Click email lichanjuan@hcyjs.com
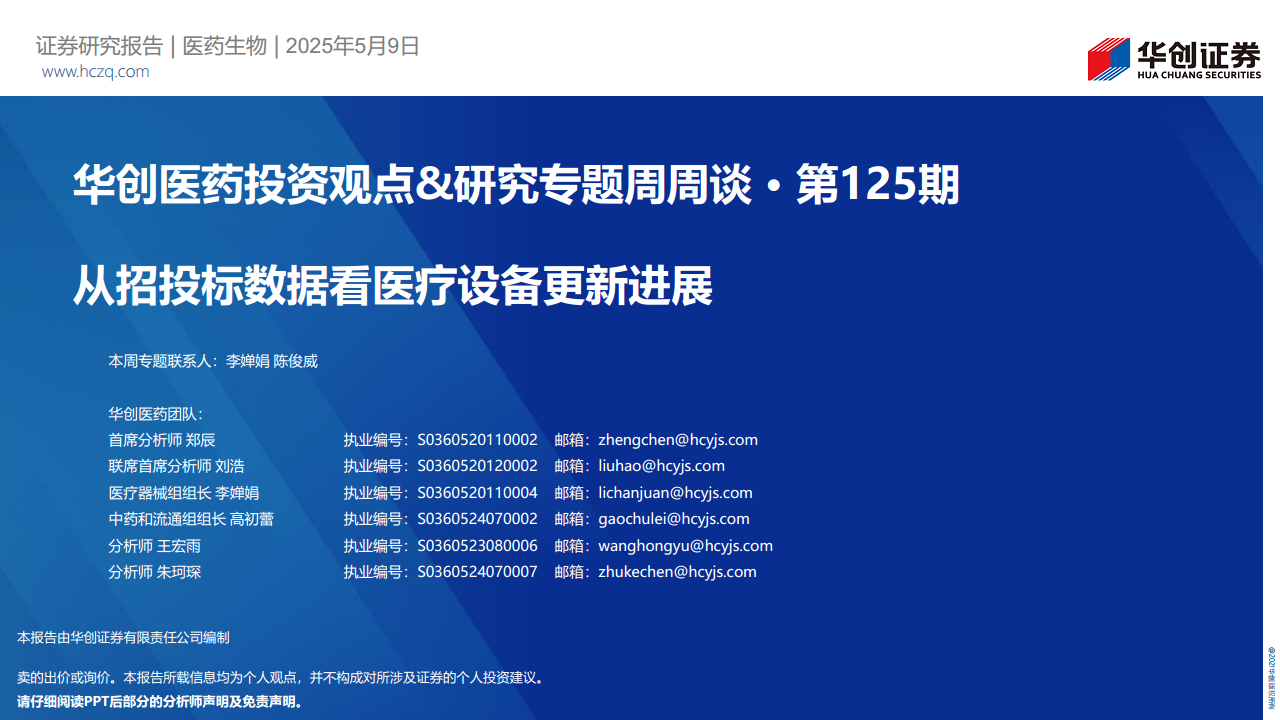The image size is (1280, 720). click(x=676, y=493)
